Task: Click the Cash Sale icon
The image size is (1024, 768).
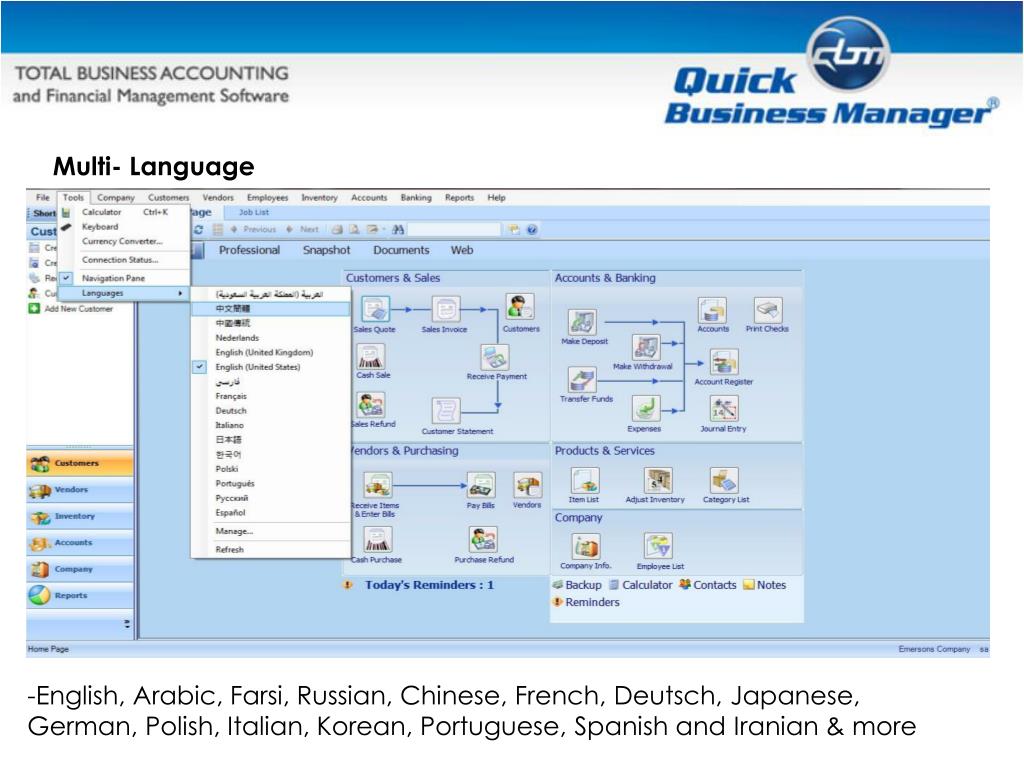Action: tap(371, 357)
